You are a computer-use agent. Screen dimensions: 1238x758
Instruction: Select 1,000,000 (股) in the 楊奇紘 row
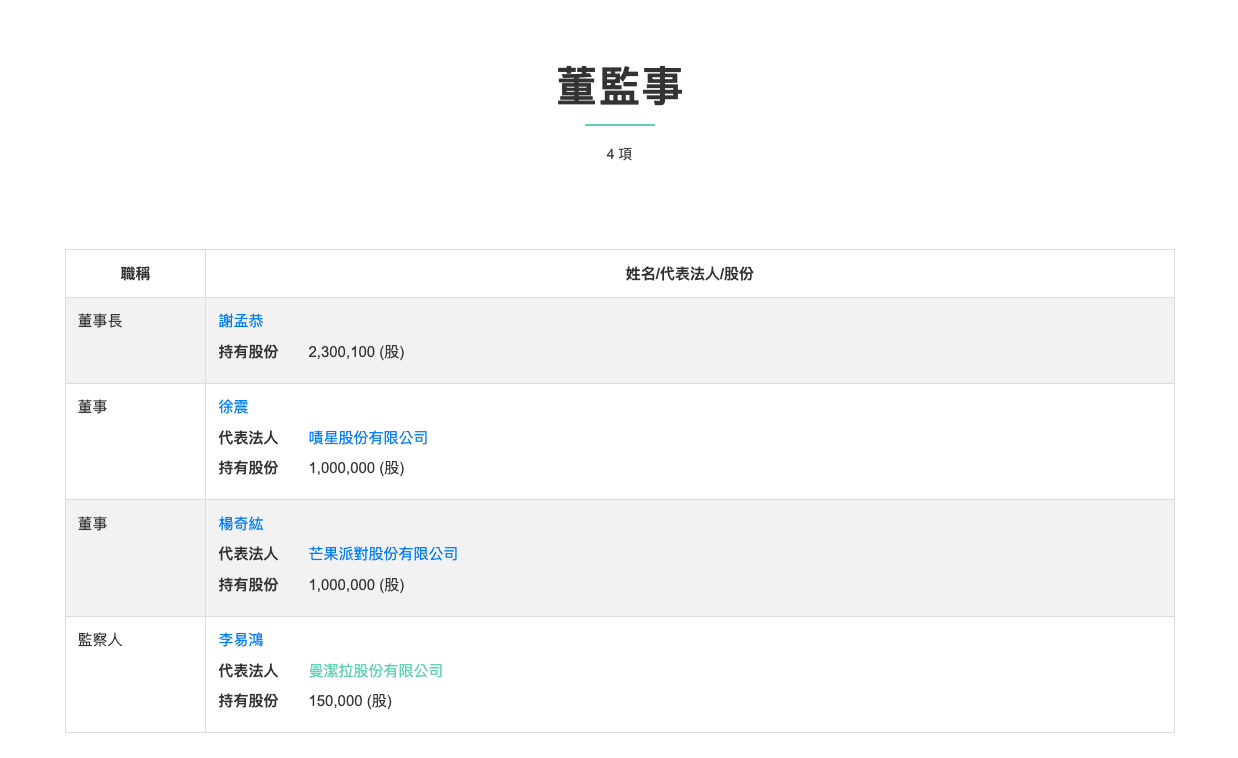[356, 585]
